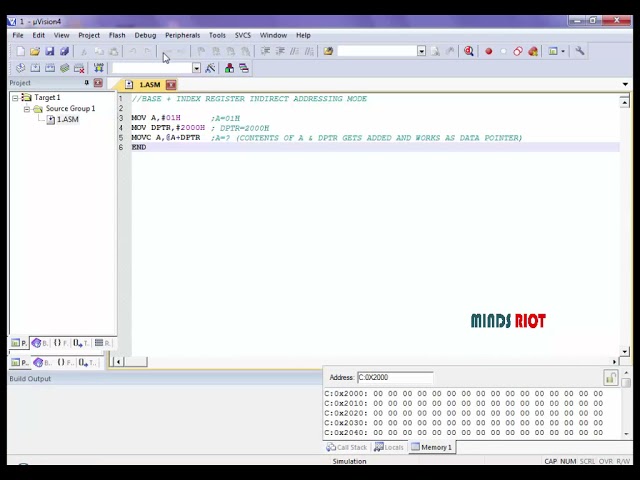
Task: Click the code line 'MOVC A,@A+DPTR'
Action: click(x=166, y=138)
